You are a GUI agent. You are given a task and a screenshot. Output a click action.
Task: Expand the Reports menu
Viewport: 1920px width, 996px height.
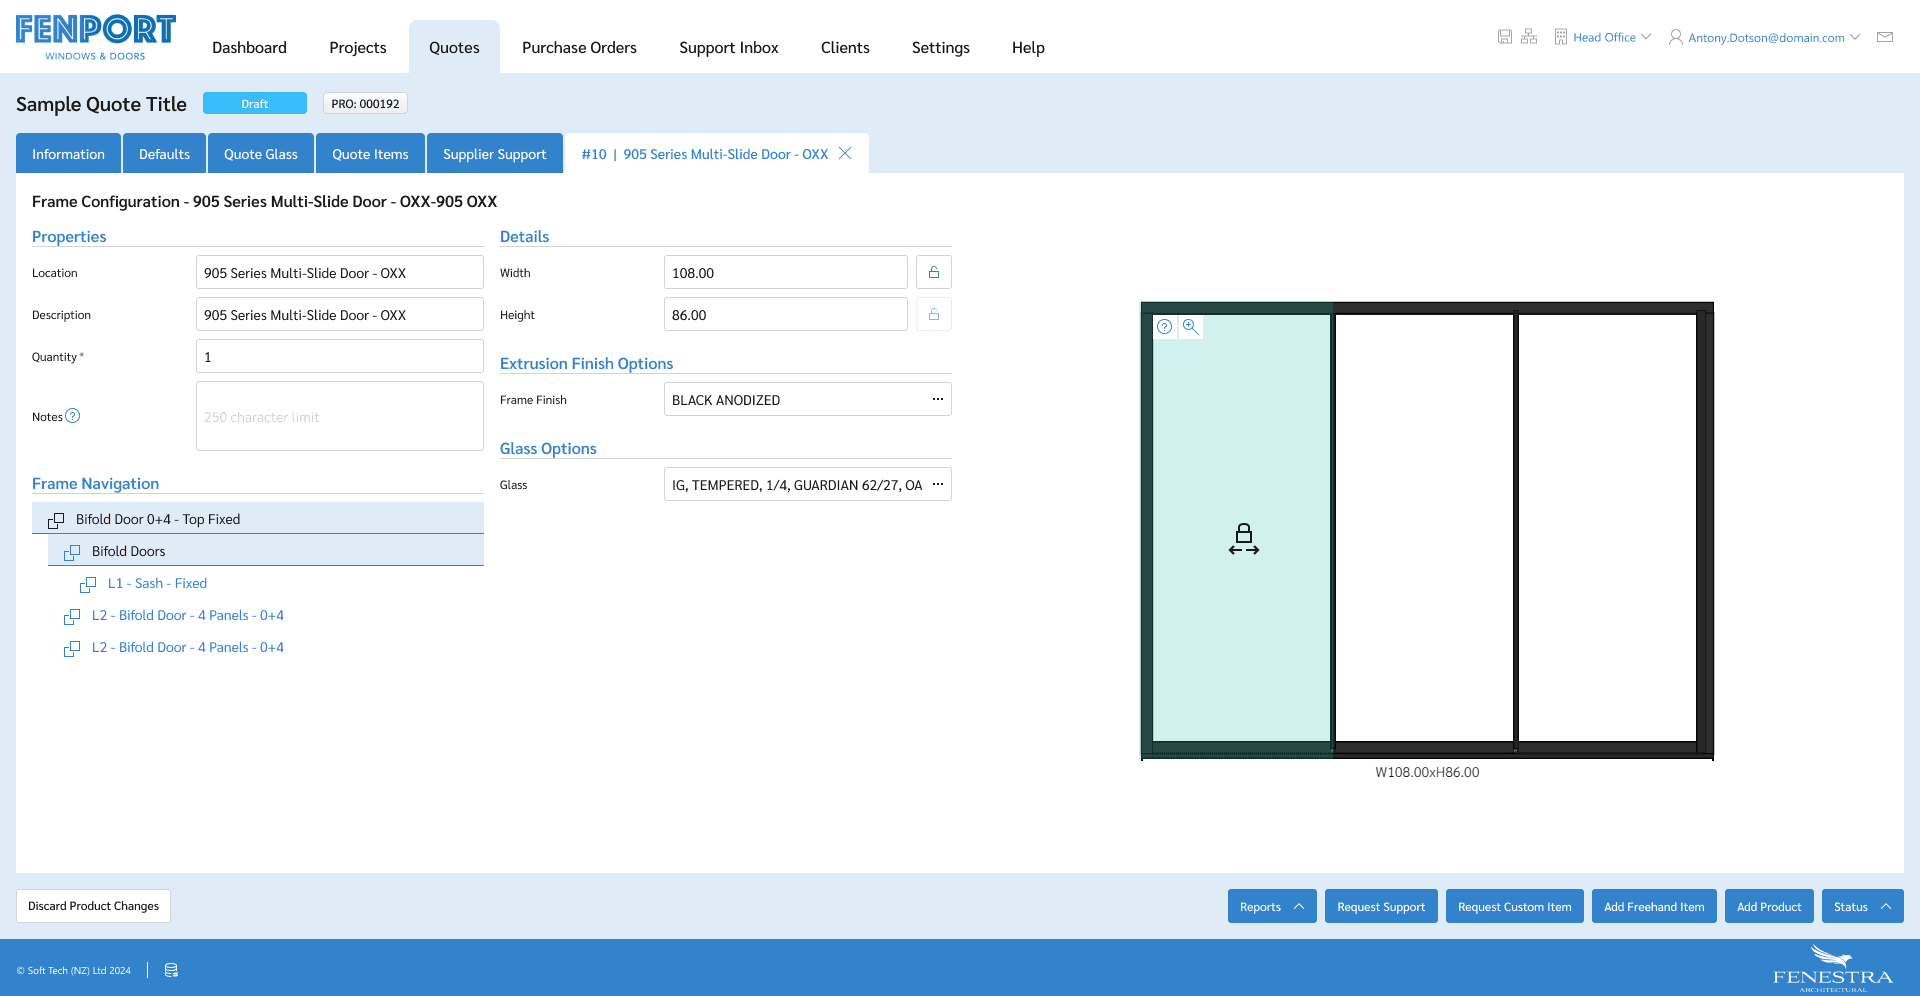click(1272, 906)
